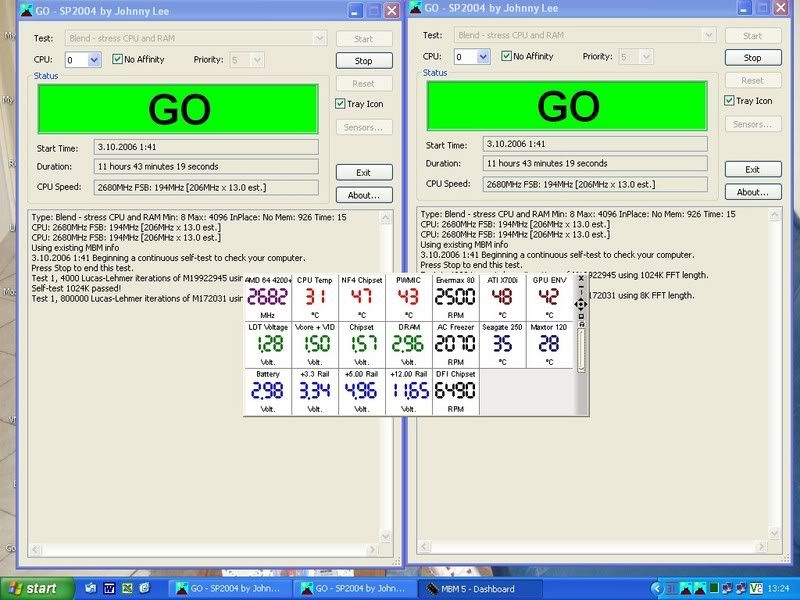
Task: Click the Duration field in right window
Action: click(x=595, y=163)
